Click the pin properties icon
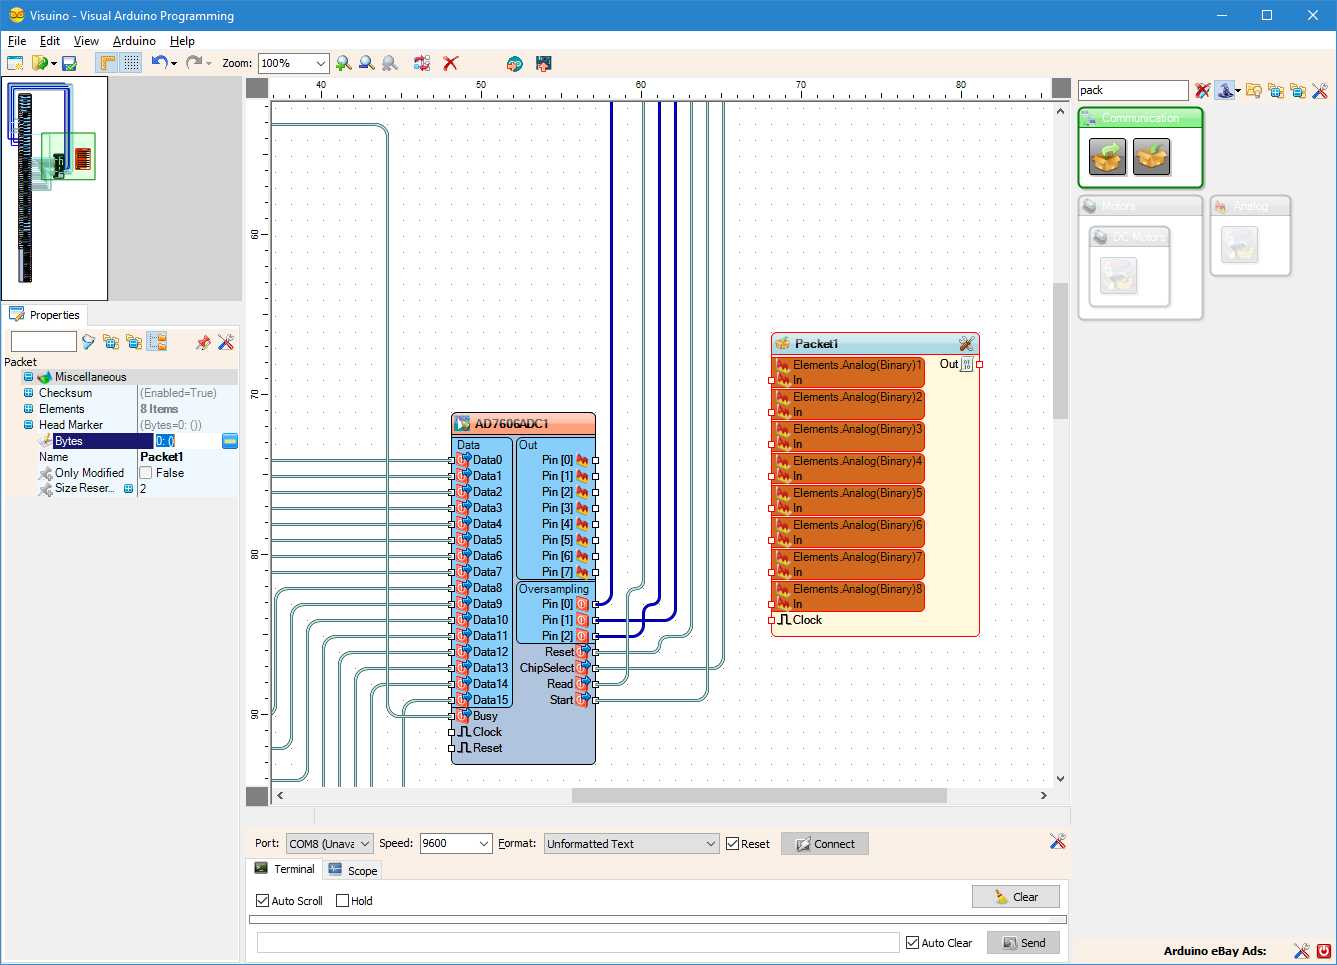 [x=203, y=342]
